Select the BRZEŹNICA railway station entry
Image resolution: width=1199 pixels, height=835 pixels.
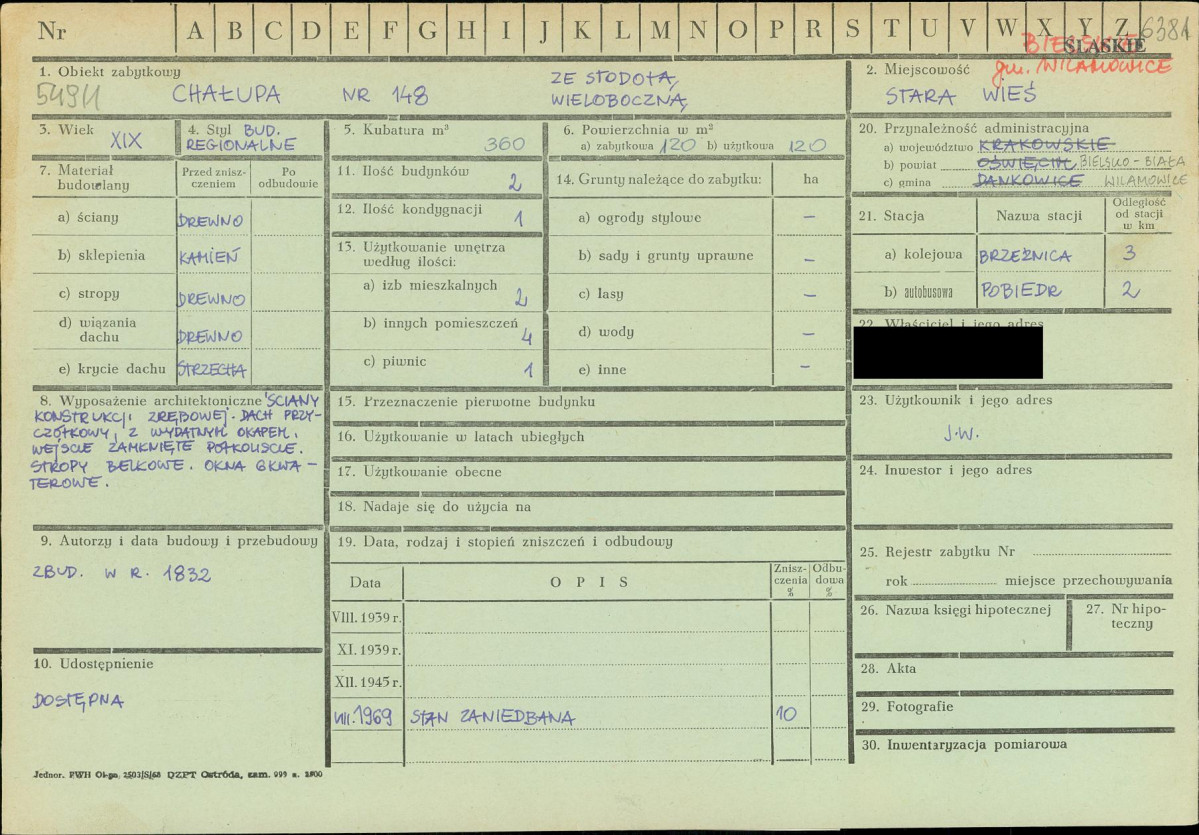(1025, 256)
